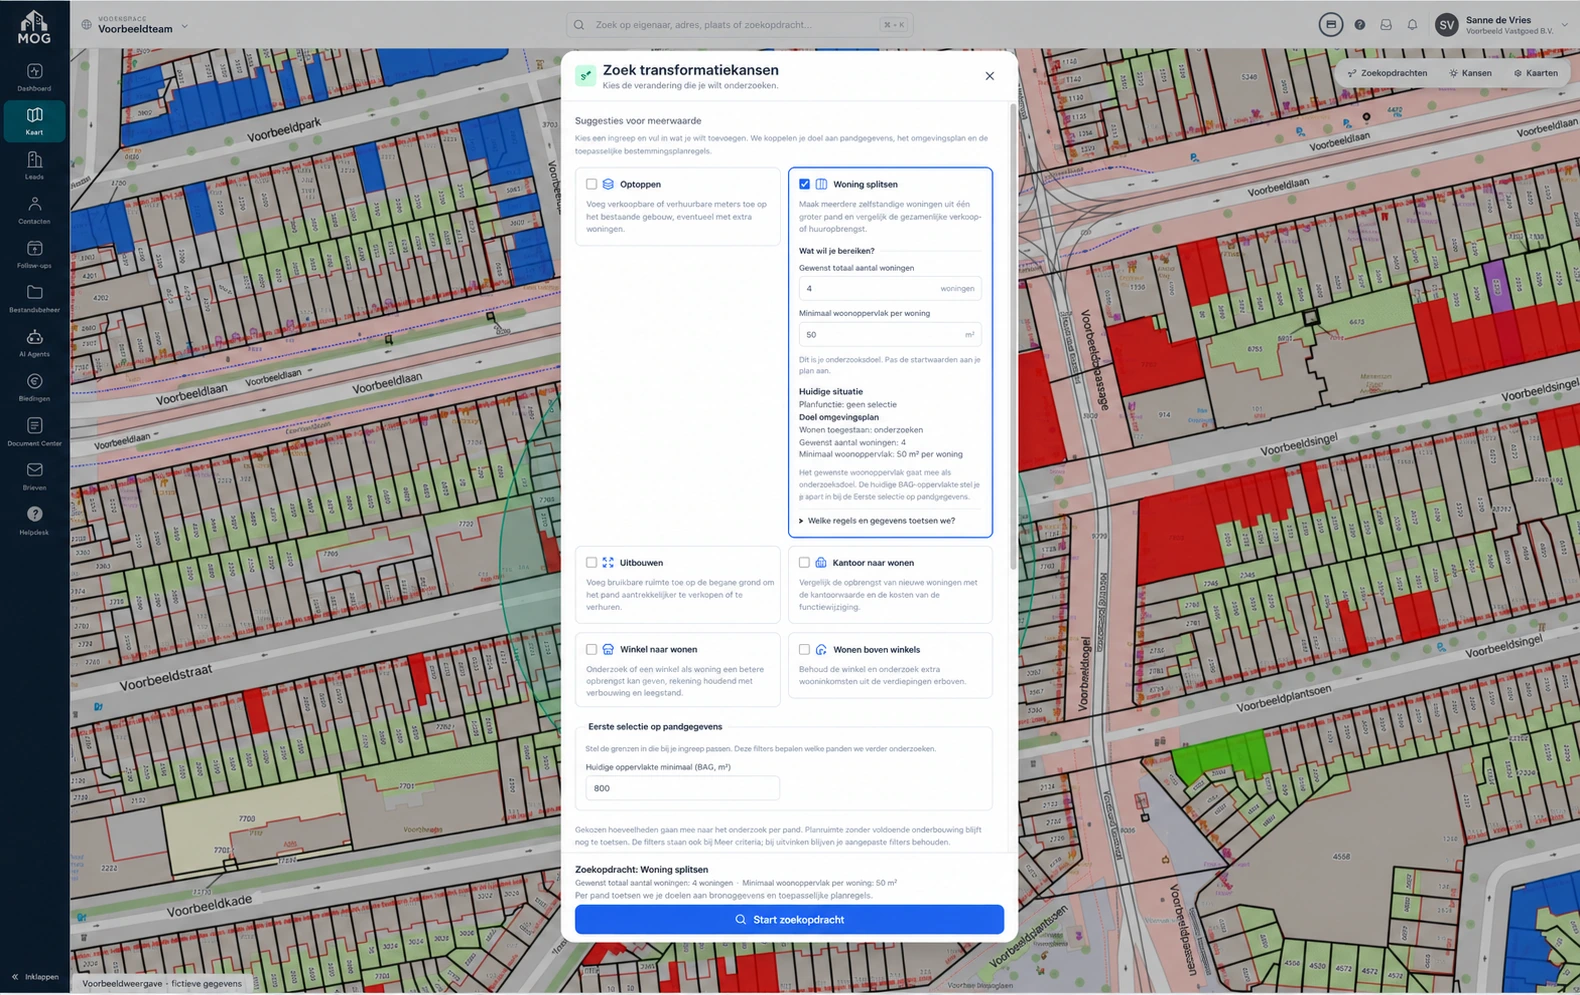The height and width of the screenshot is (995, 1580).
Task: Click the circled card icon in the top bar
Action: point(1330,25)
